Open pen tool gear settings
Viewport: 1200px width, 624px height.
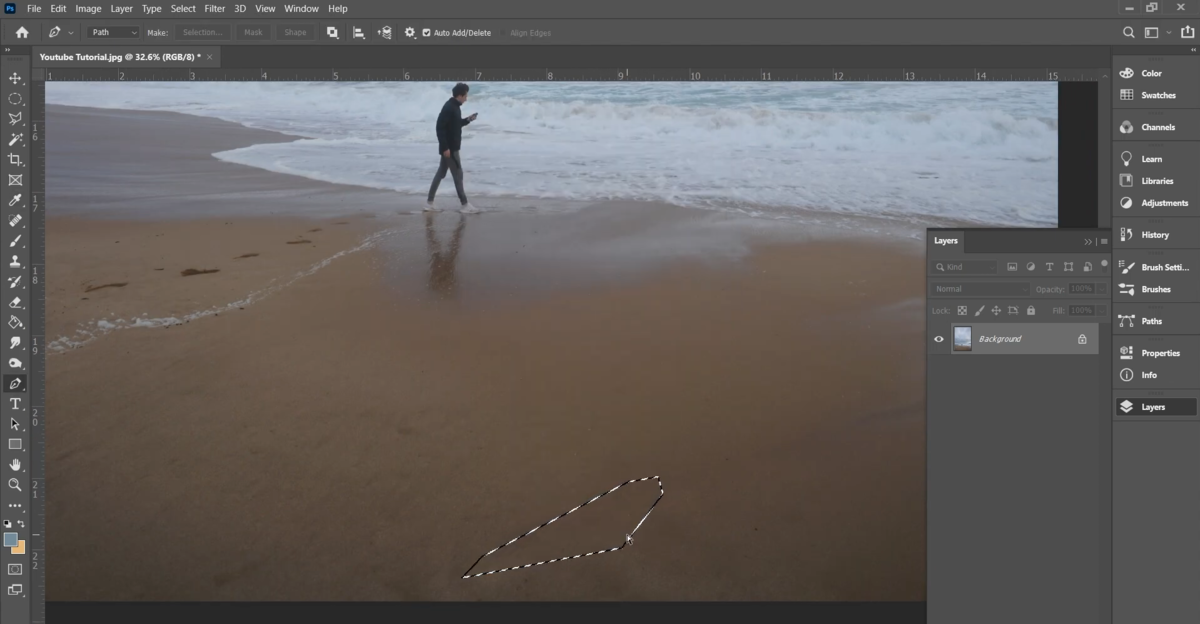click(409, 32)
